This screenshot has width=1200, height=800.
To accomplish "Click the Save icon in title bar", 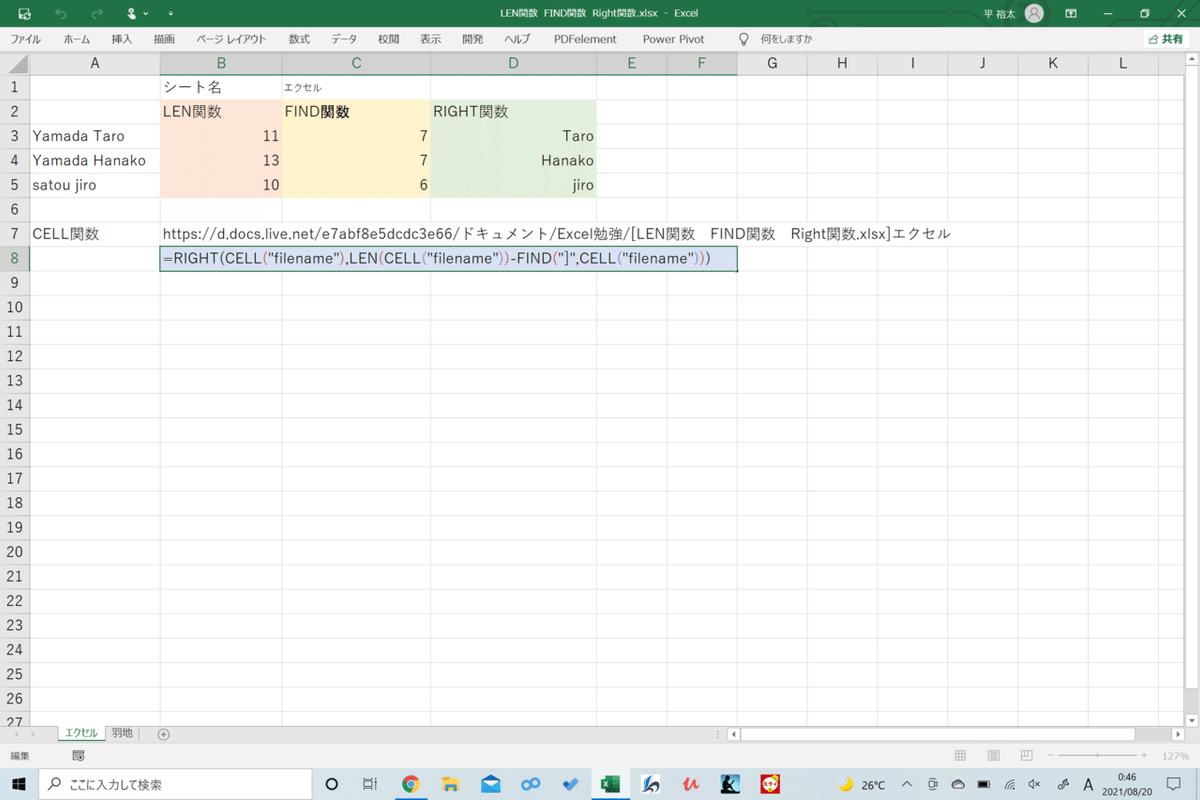I will point(25,14).
